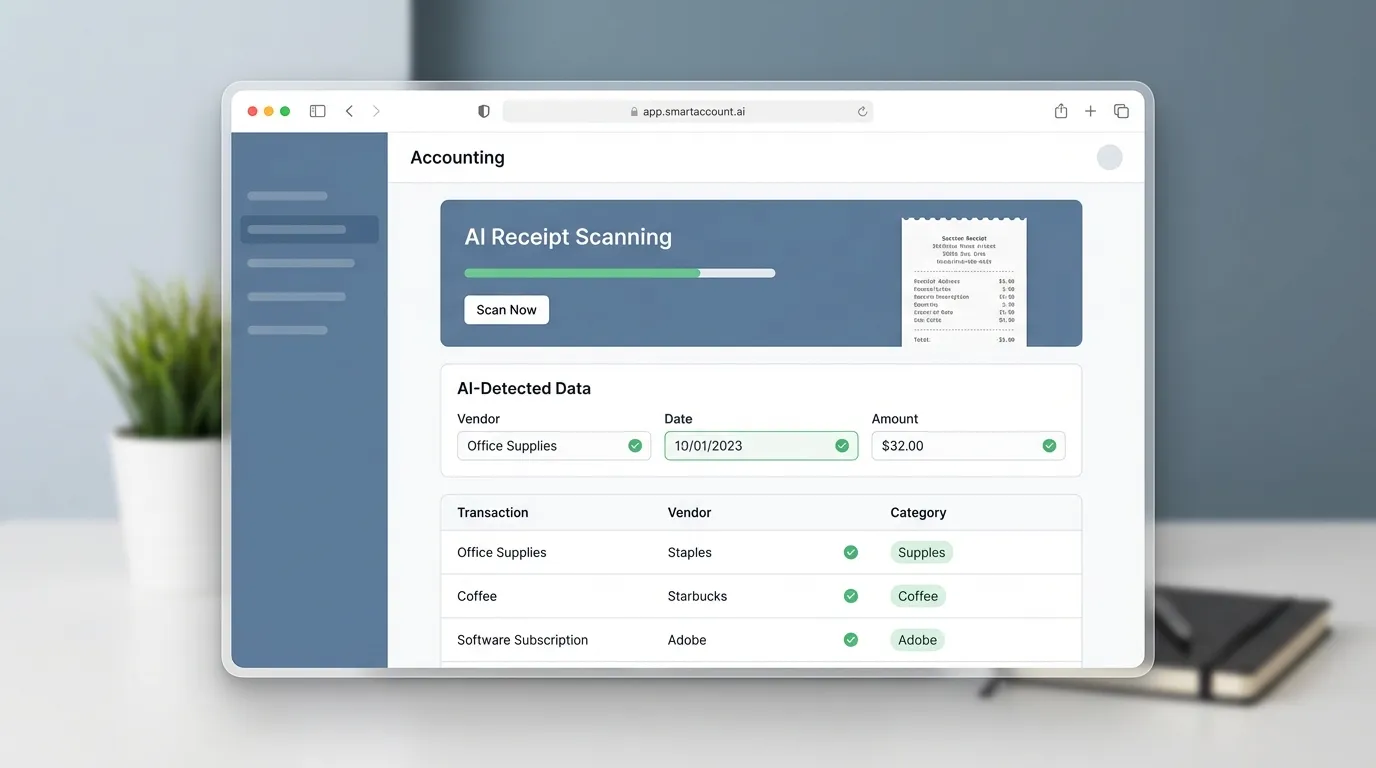Screen dimensions: 1376x768
Task: Show tab overview icon
Action: [x=1121, y=111]
